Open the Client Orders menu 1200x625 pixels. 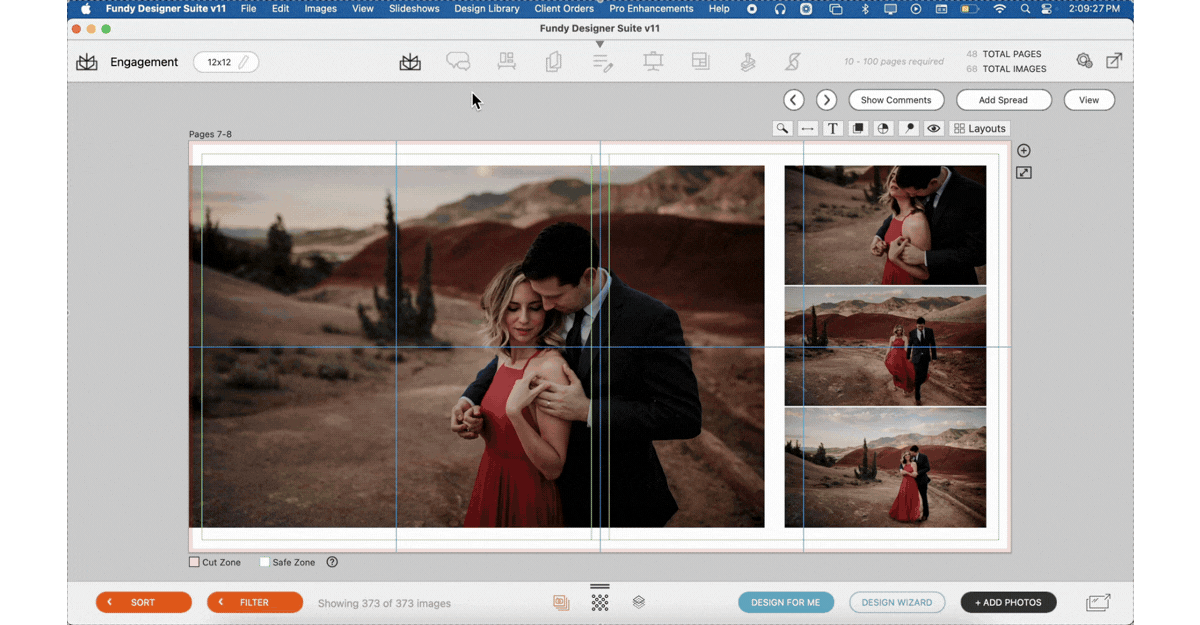[564, 9]
